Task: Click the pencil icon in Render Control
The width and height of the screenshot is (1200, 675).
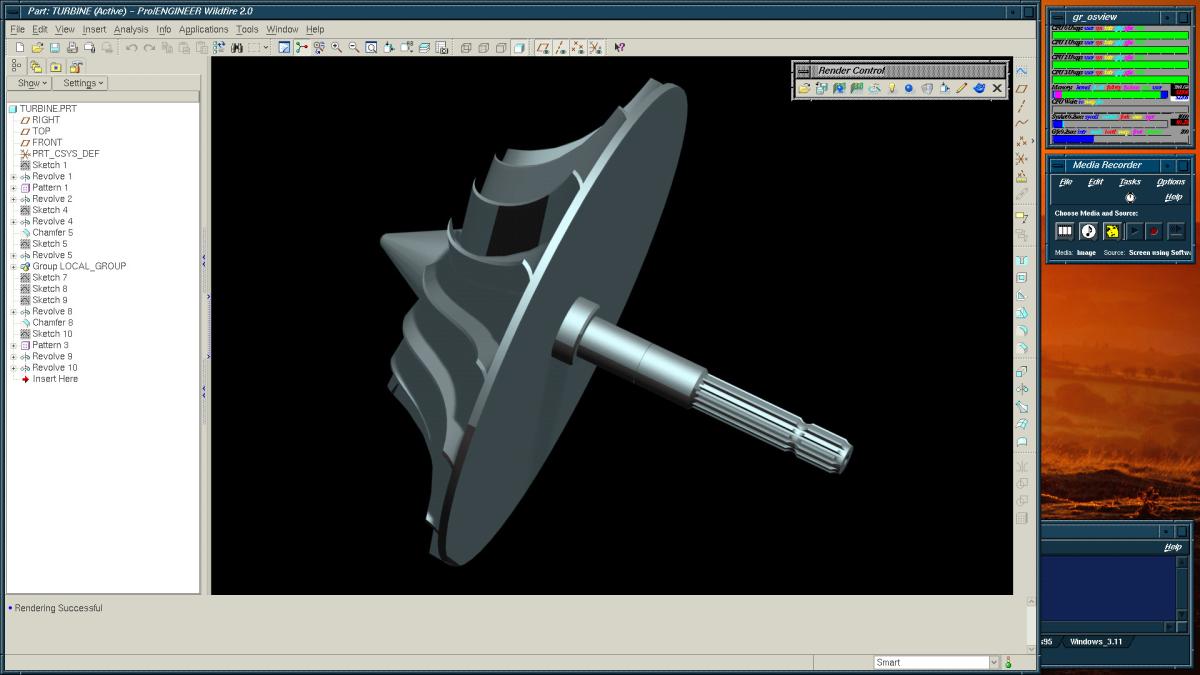Action: point(961,88)
